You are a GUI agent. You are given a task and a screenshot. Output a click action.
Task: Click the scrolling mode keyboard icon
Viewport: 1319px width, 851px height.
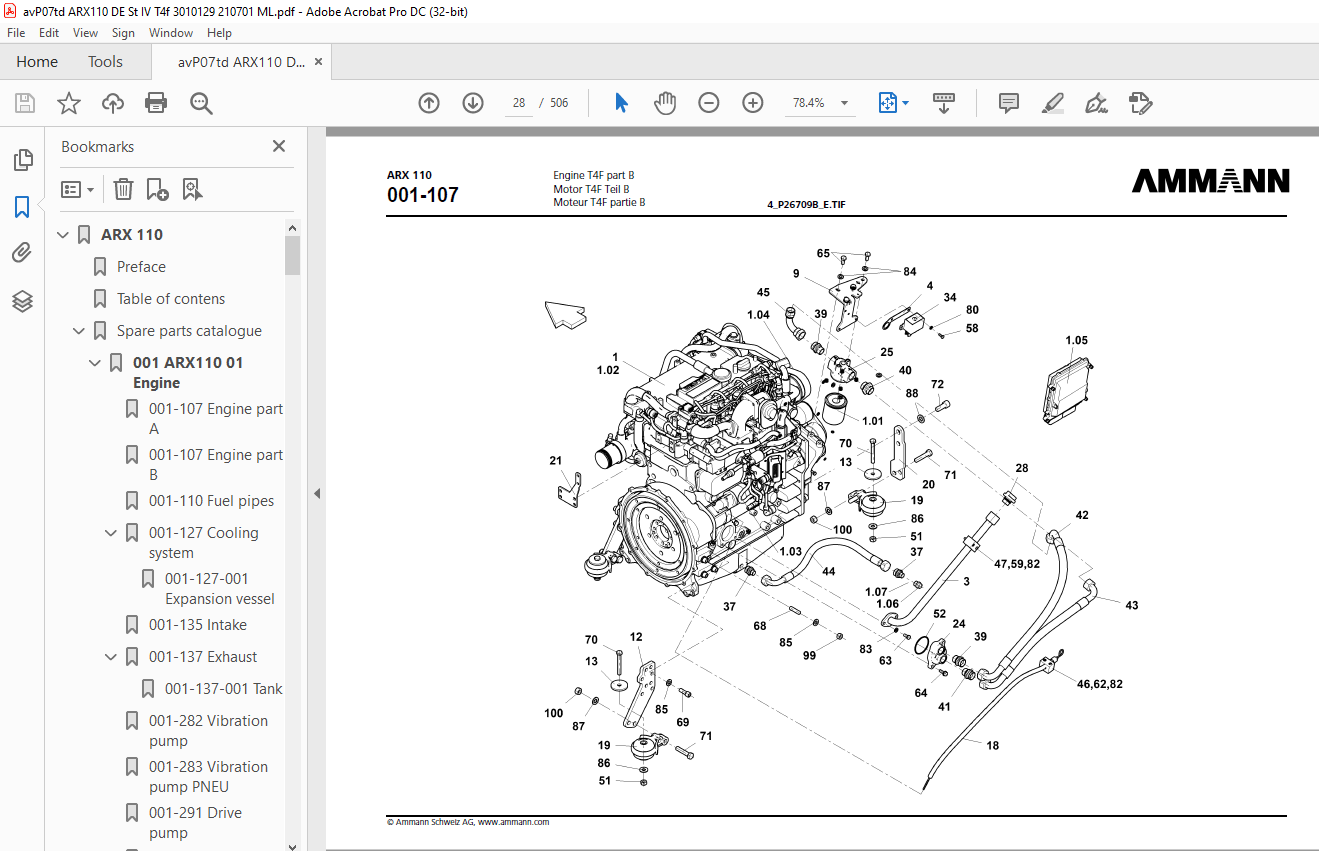(944, 103)
